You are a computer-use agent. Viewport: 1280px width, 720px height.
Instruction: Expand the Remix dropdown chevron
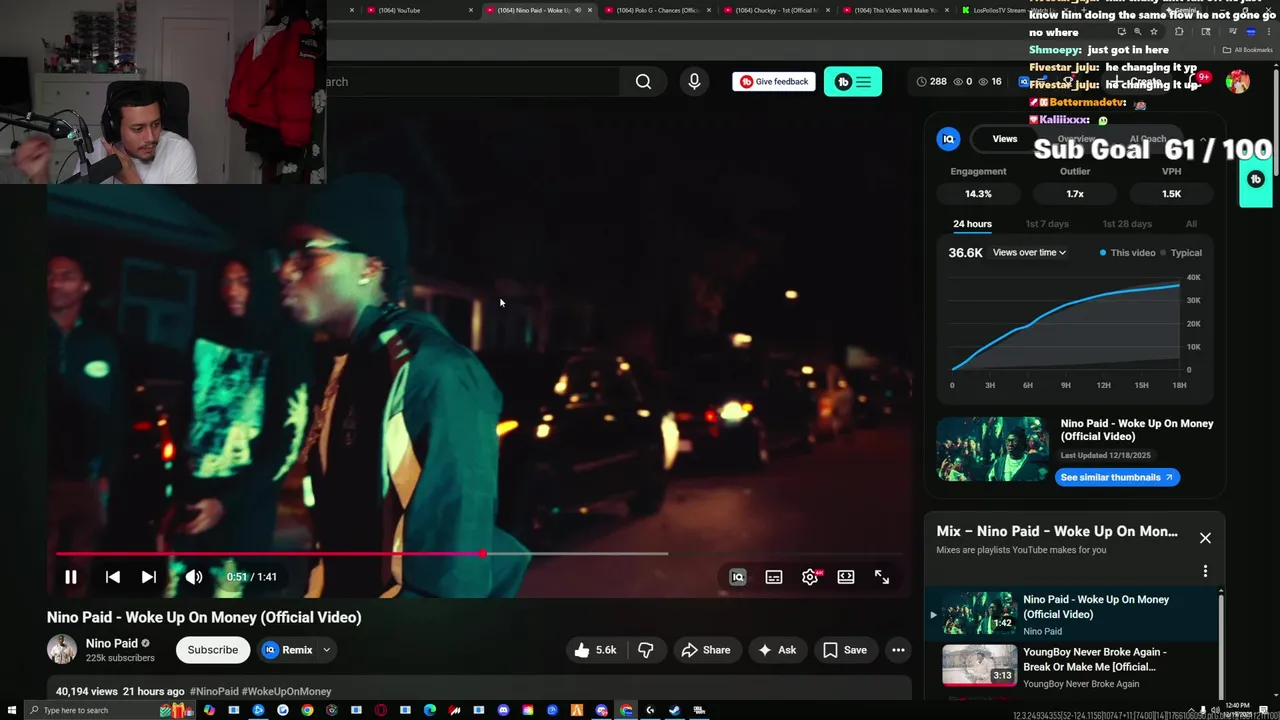point(326,650)
